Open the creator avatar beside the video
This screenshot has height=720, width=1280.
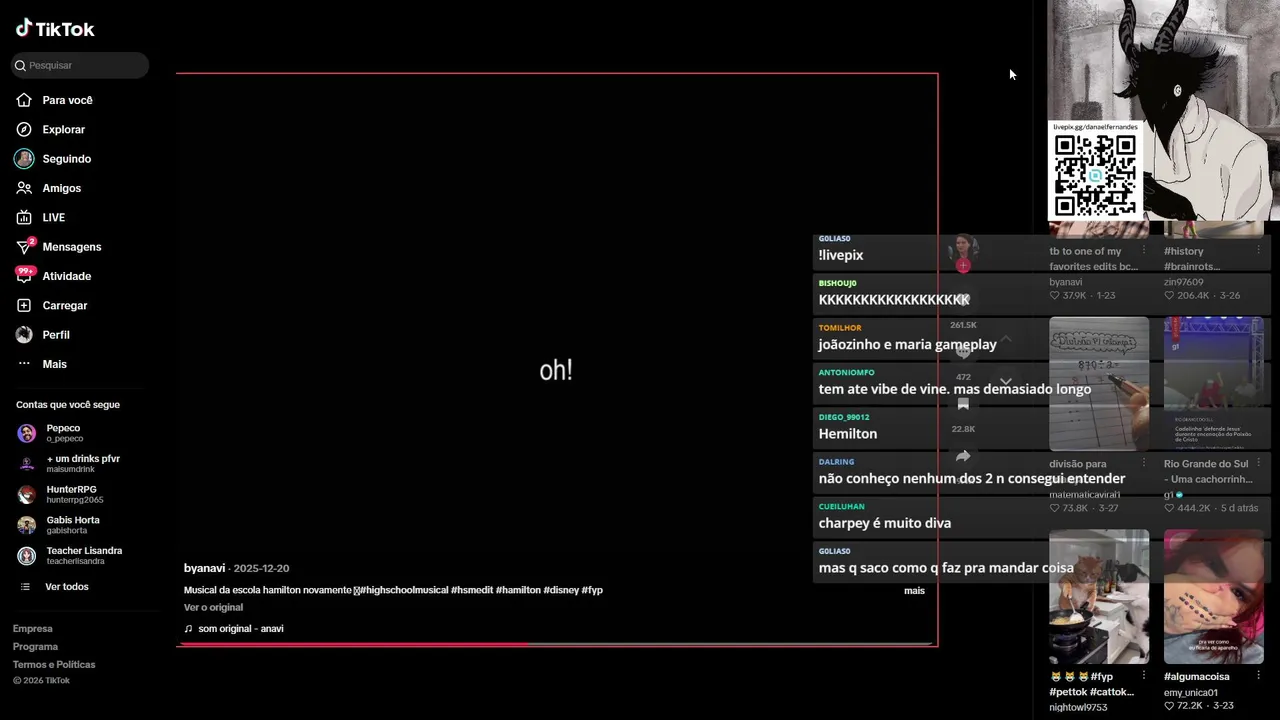[x=963, y=248]
